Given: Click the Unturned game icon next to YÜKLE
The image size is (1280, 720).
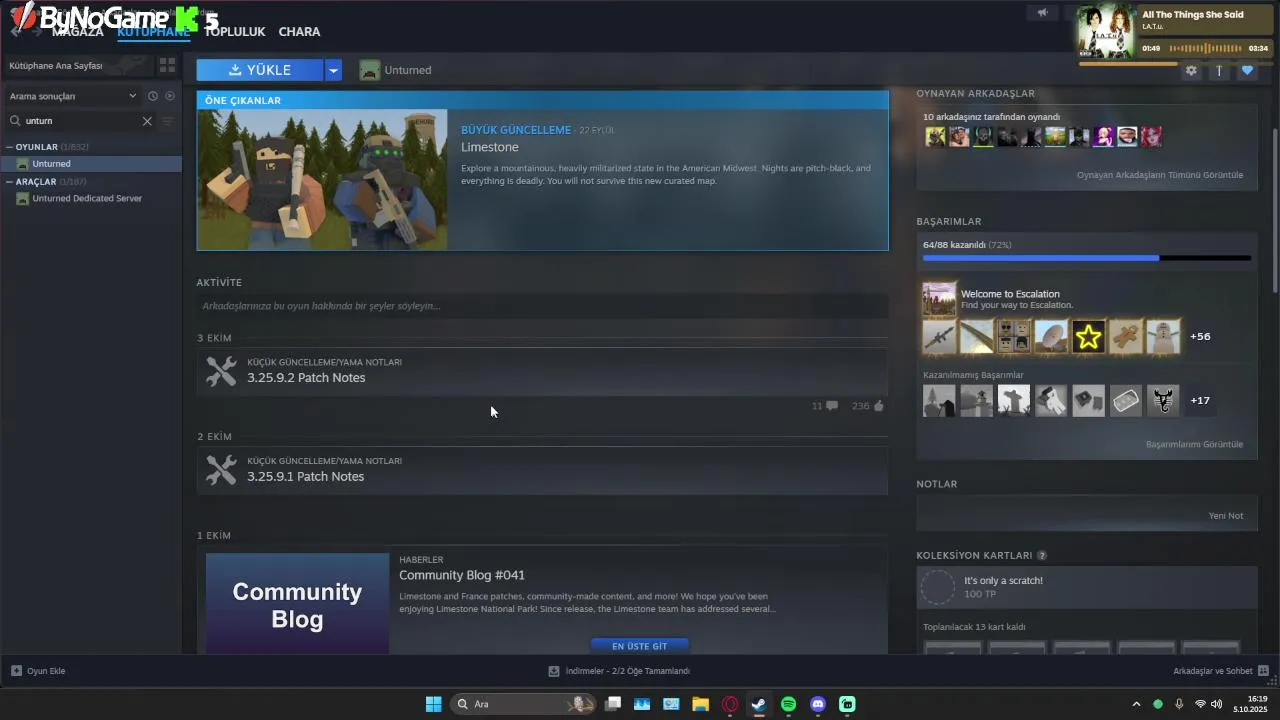Looking at the screenshot, I should pos(370,70).
